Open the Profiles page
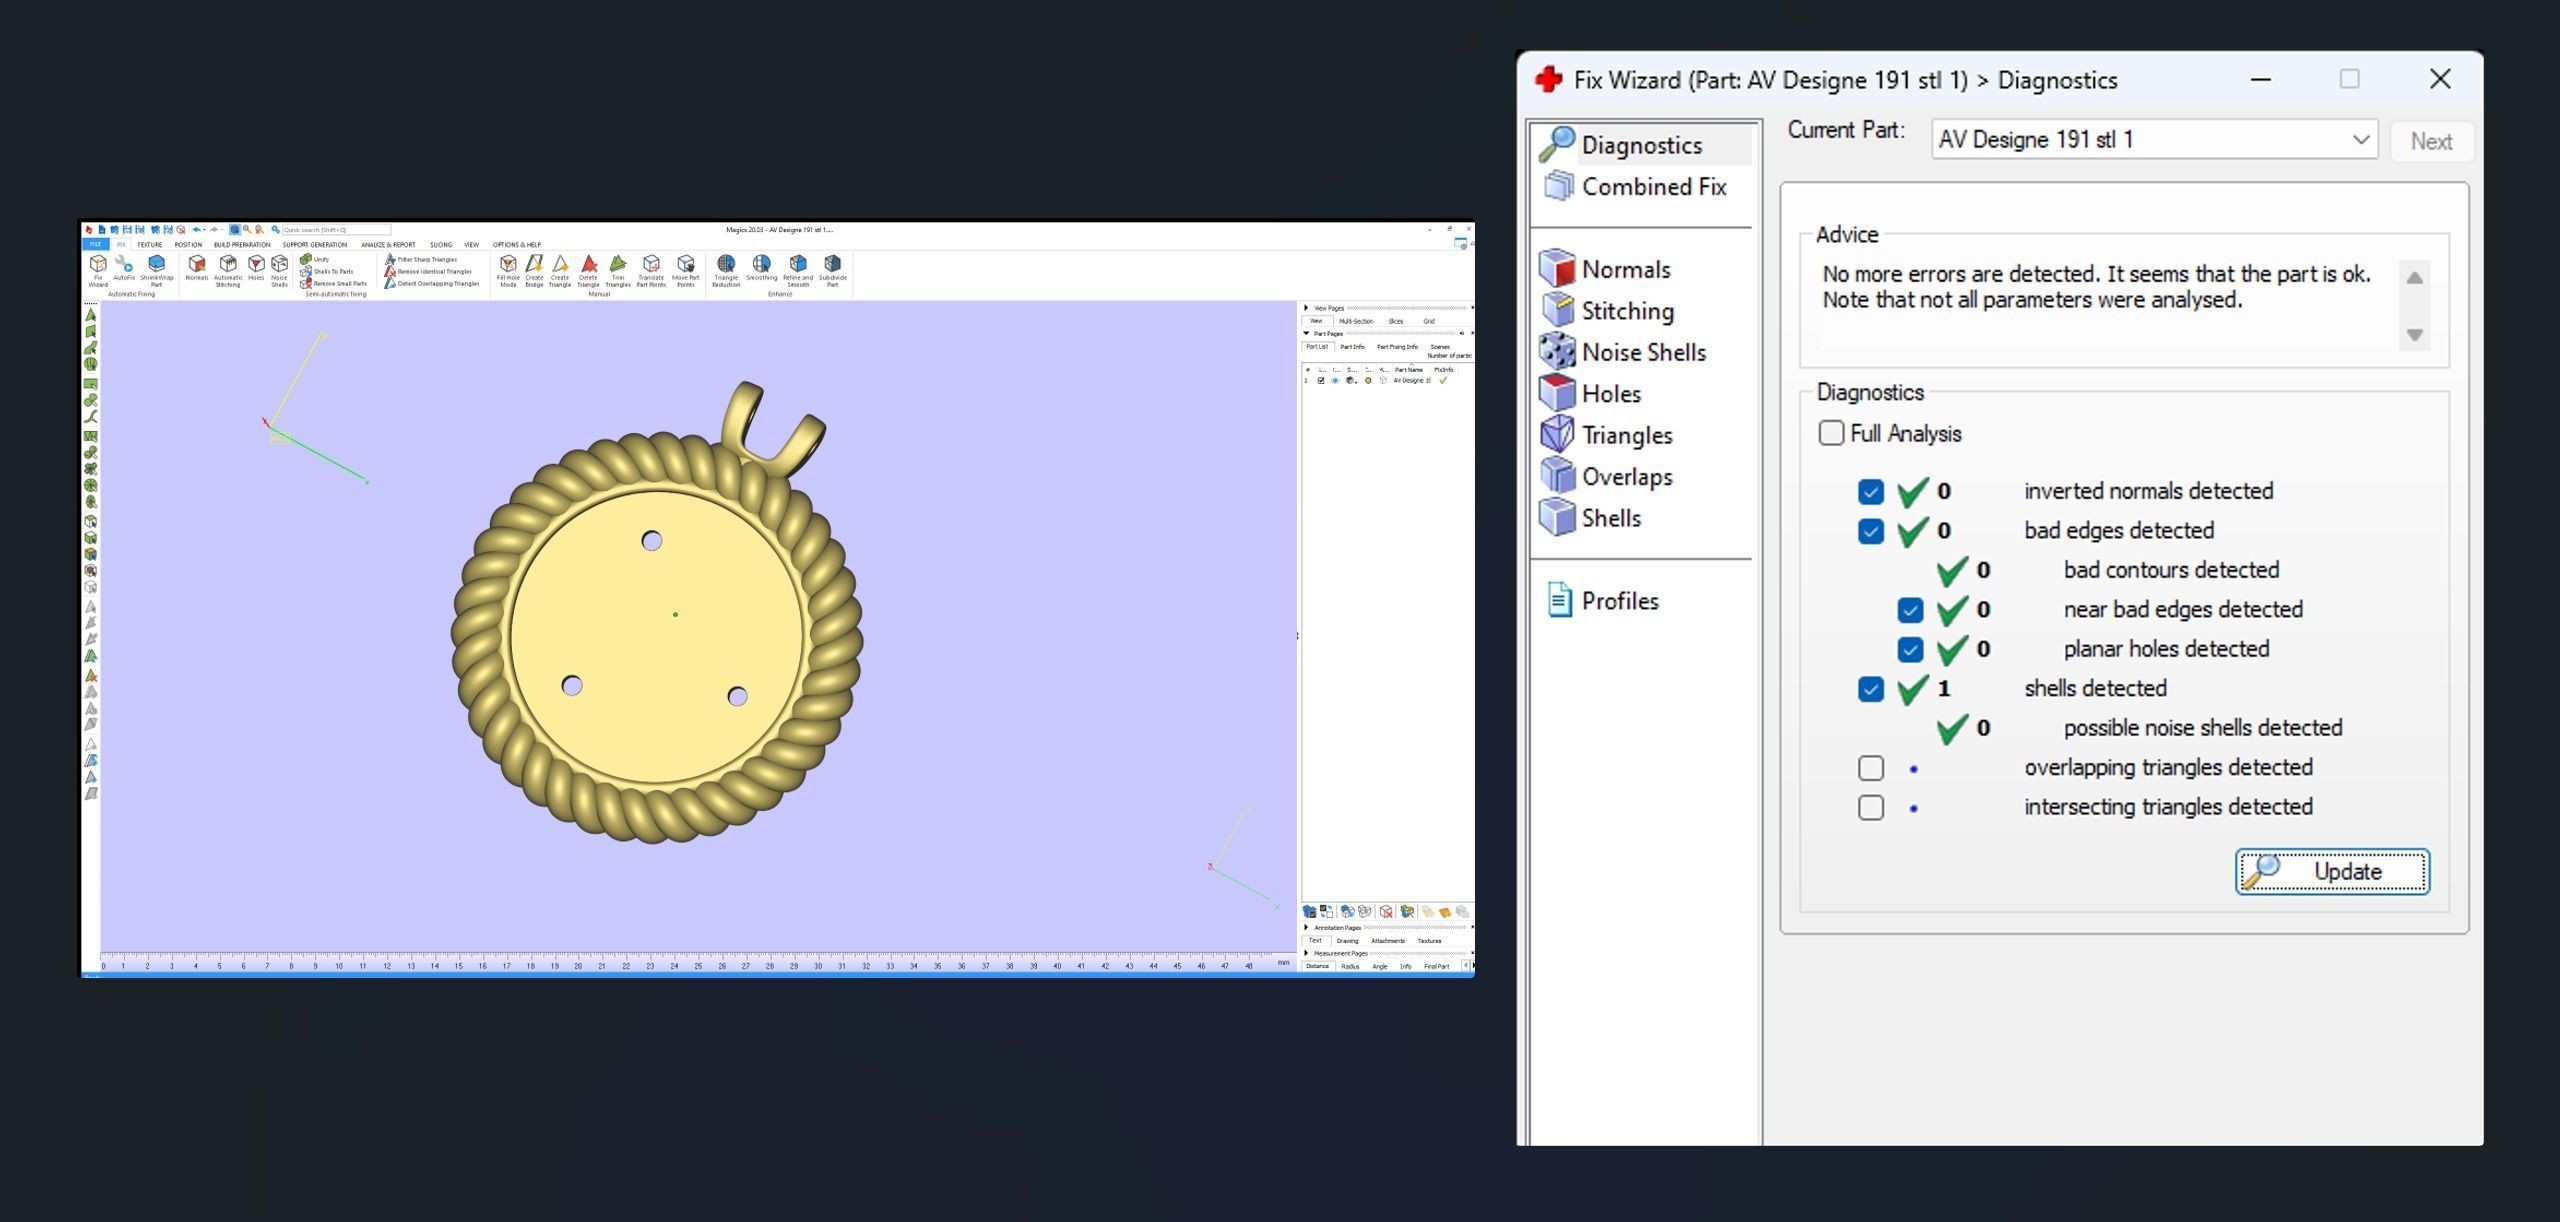Image resolution: width=2560 pixels, height=1222 pixels. [x=1619, y=601]
